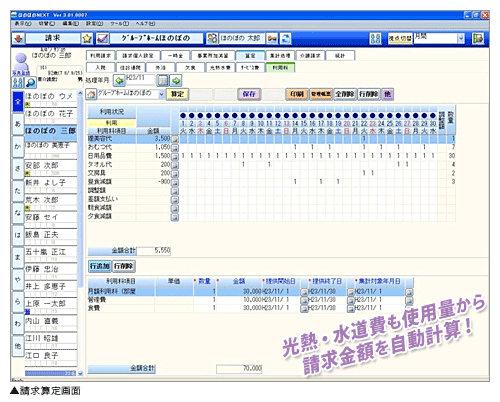Screen dimensions: 500x402
Task: Open the picker icon in the 日用品費 row
Action: coord(175,156)
